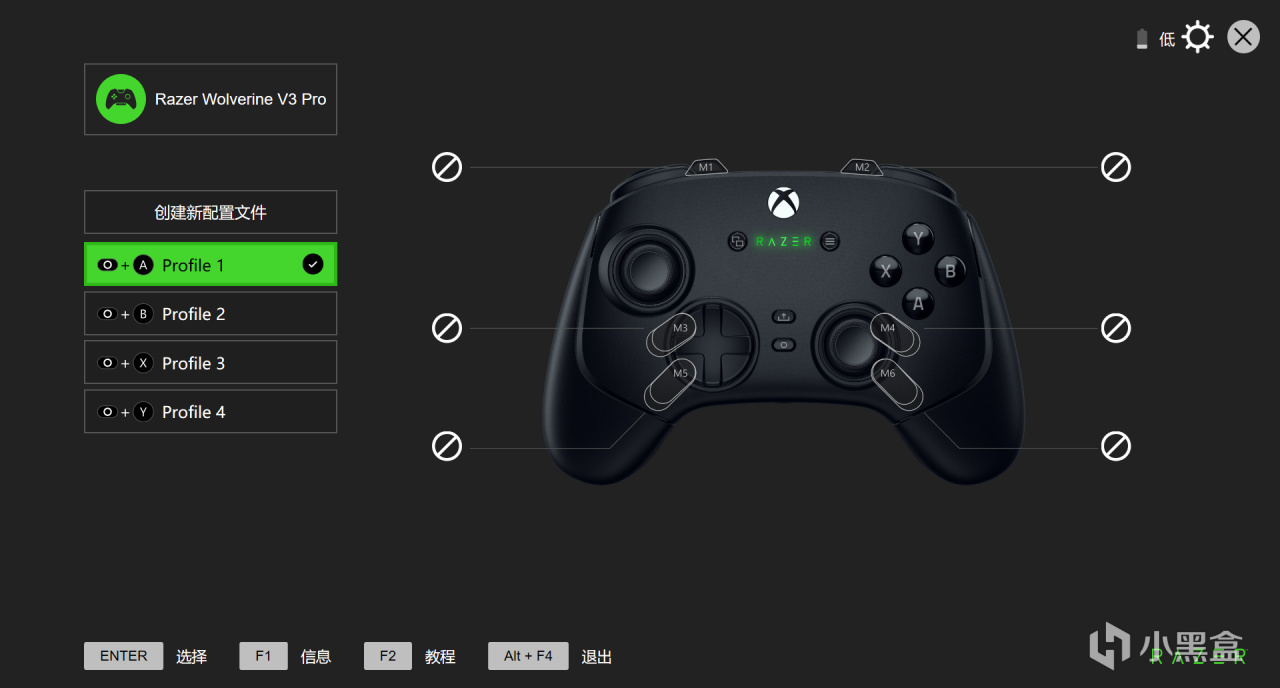Click the ENTER 选择 key hint

click(x=124, y=656)
